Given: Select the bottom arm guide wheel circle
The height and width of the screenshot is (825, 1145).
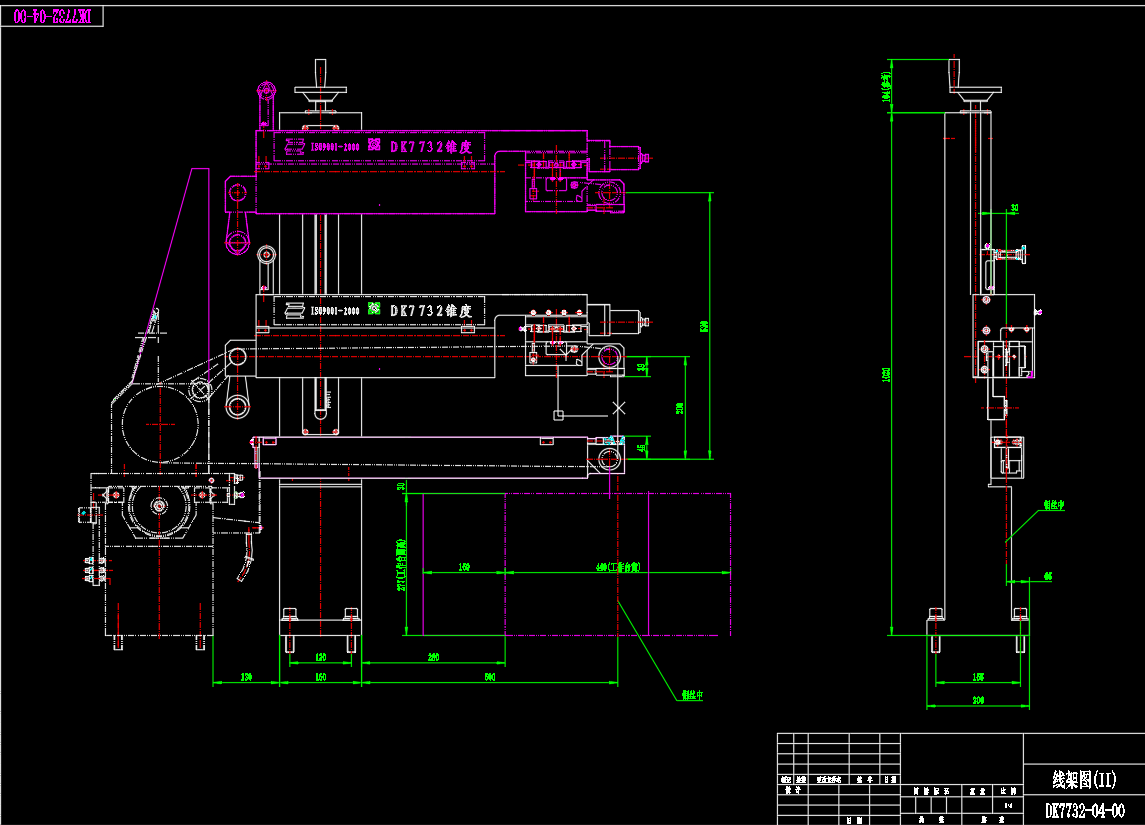Looking at the screenshot, I should point(609,459).
